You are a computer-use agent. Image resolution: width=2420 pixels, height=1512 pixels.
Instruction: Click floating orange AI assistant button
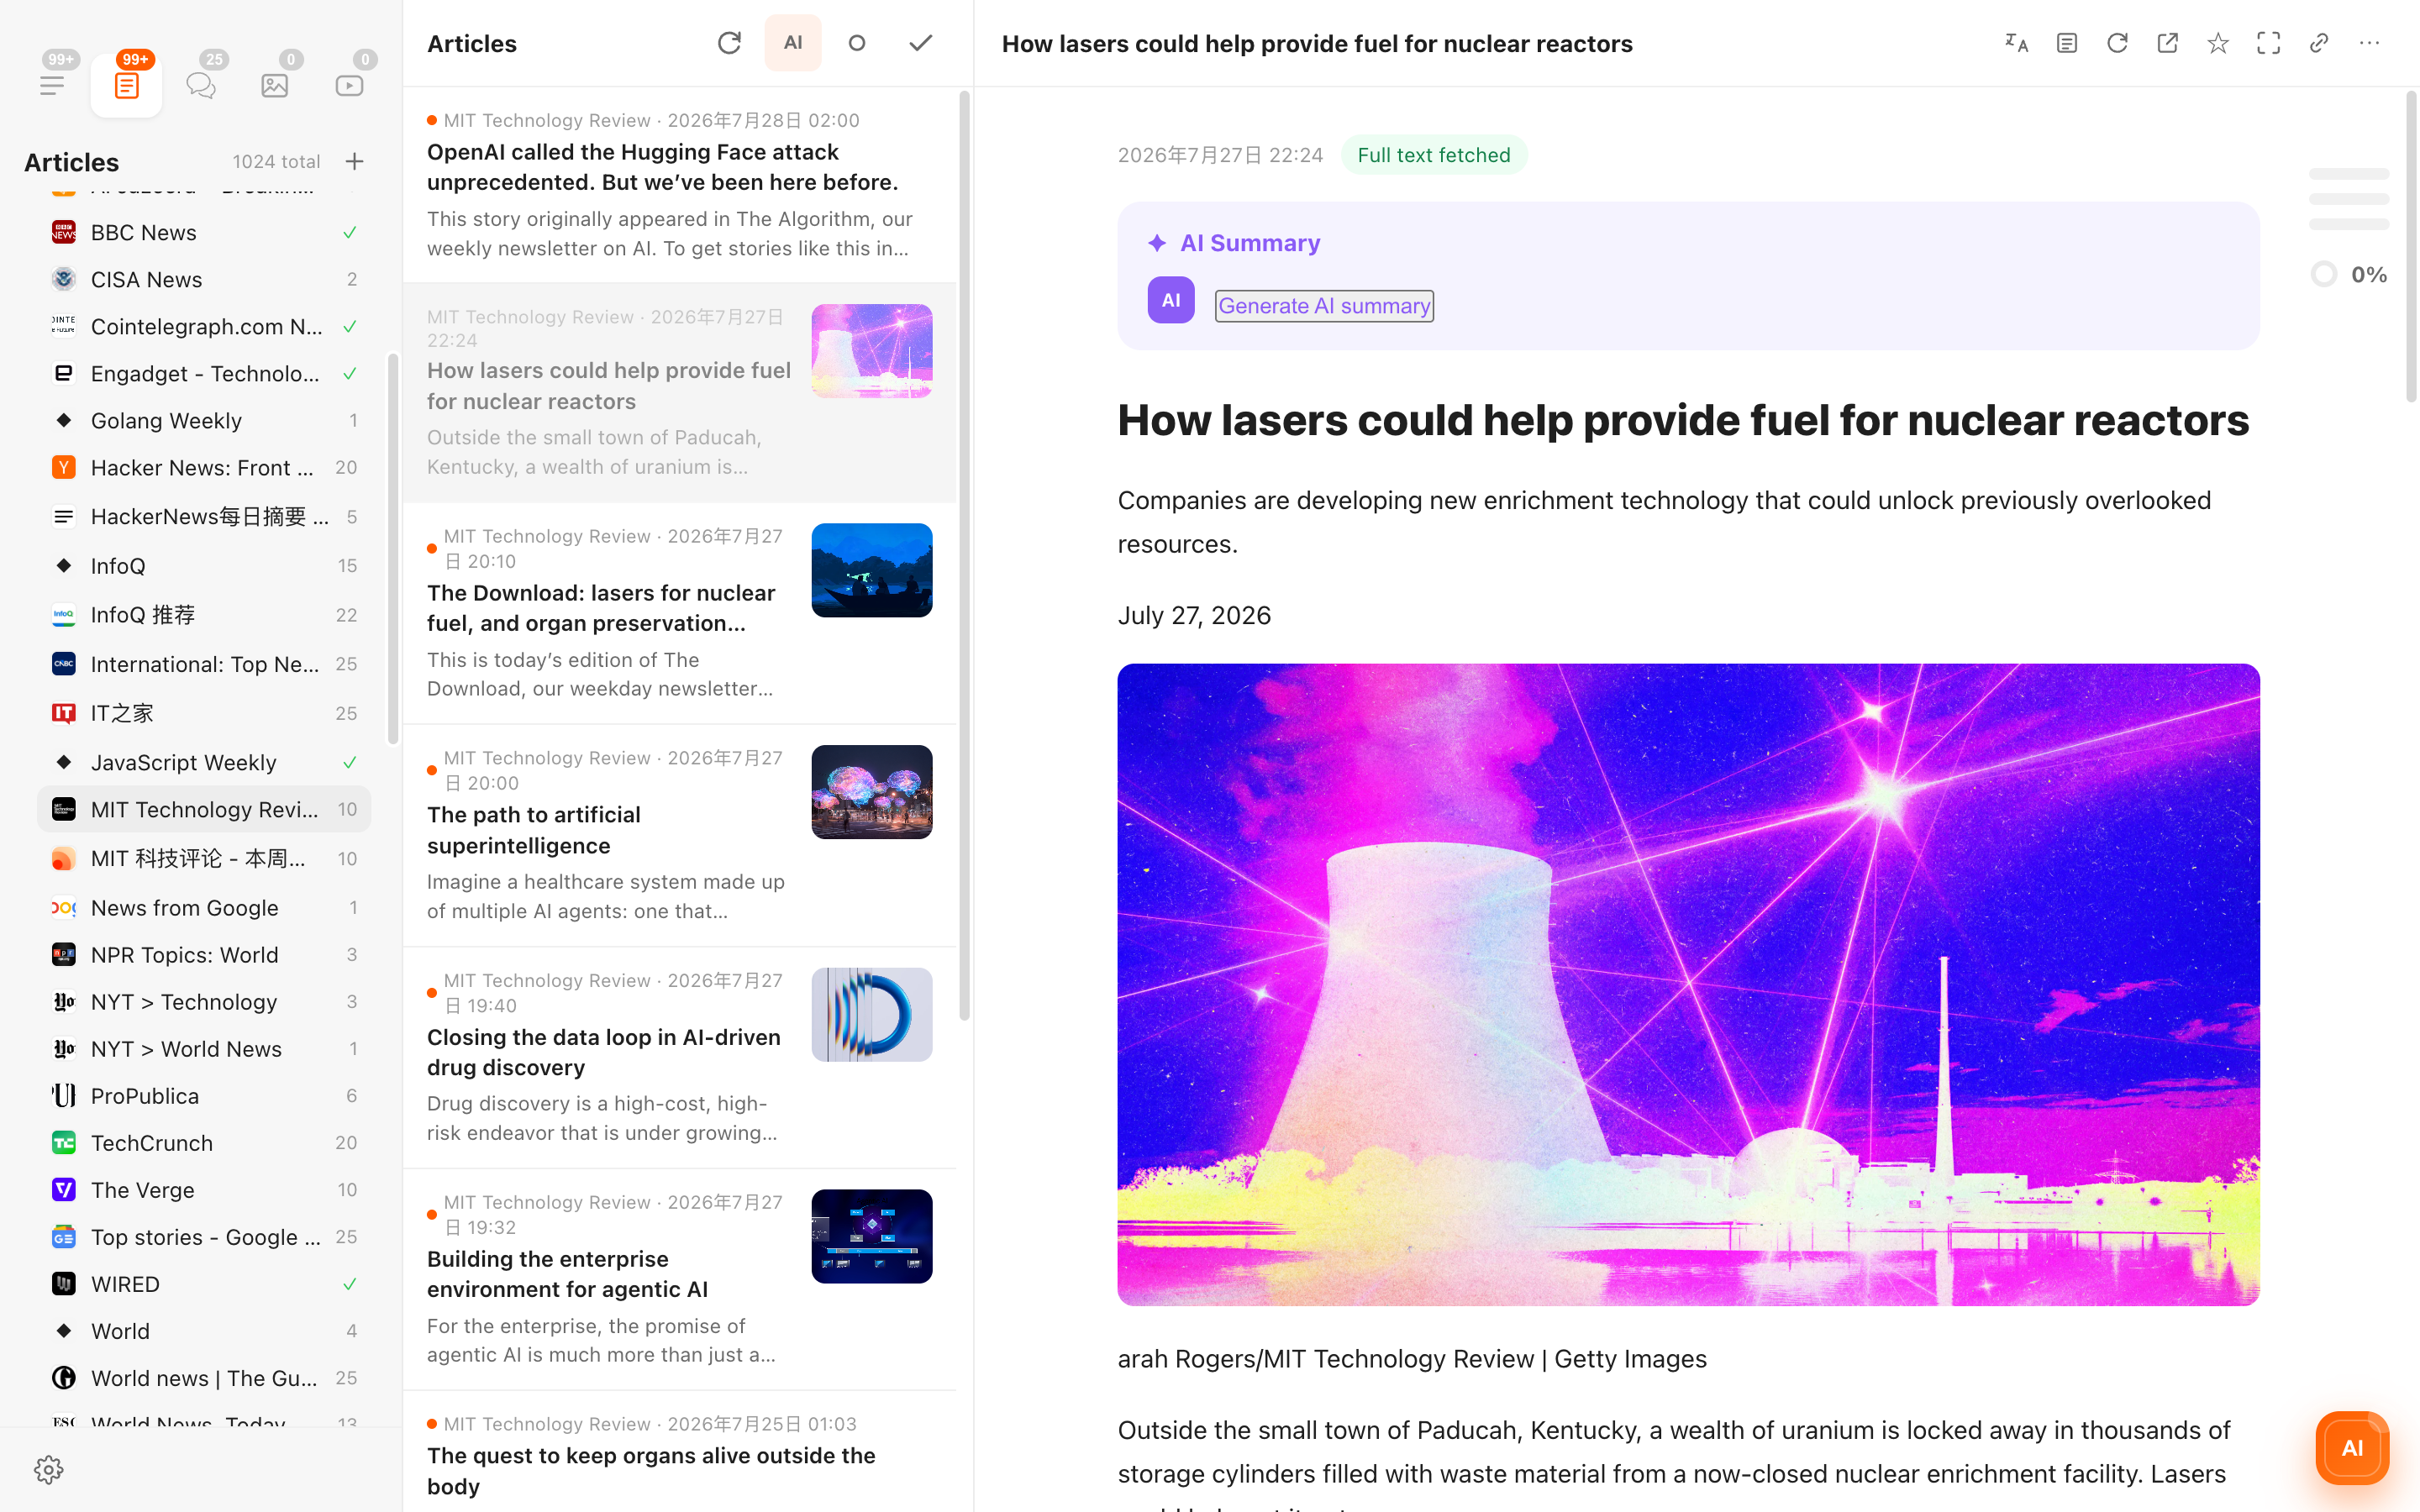click(x=2352, y=1447)
